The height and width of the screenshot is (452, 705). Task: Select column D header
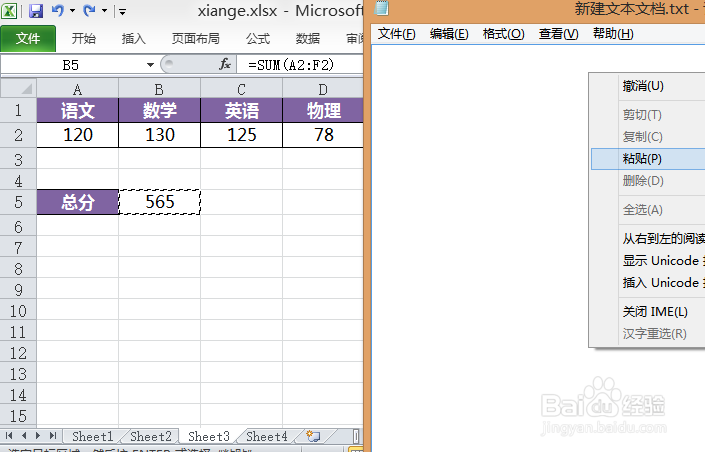tap(323, 89)
